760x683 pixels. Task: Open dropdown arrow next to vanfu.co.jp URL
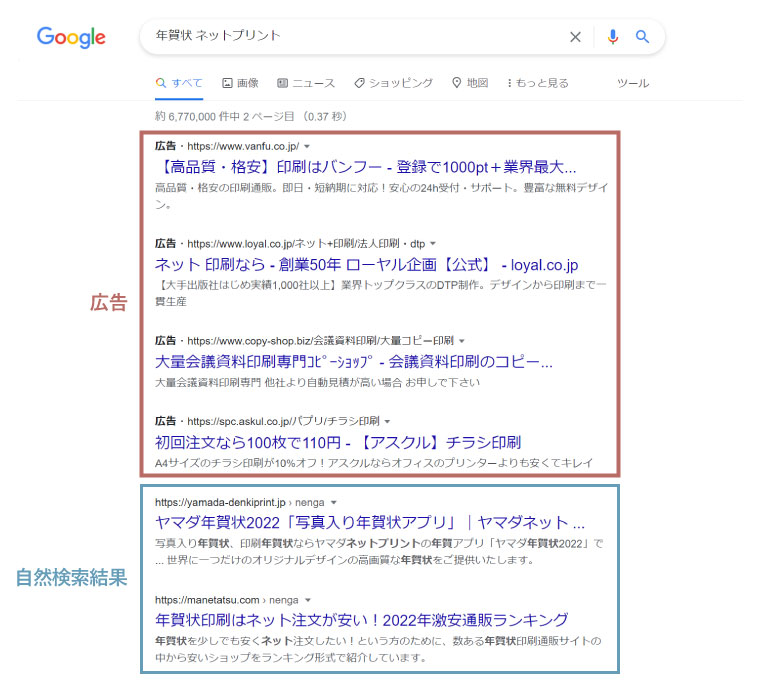(x=307, y=146)
